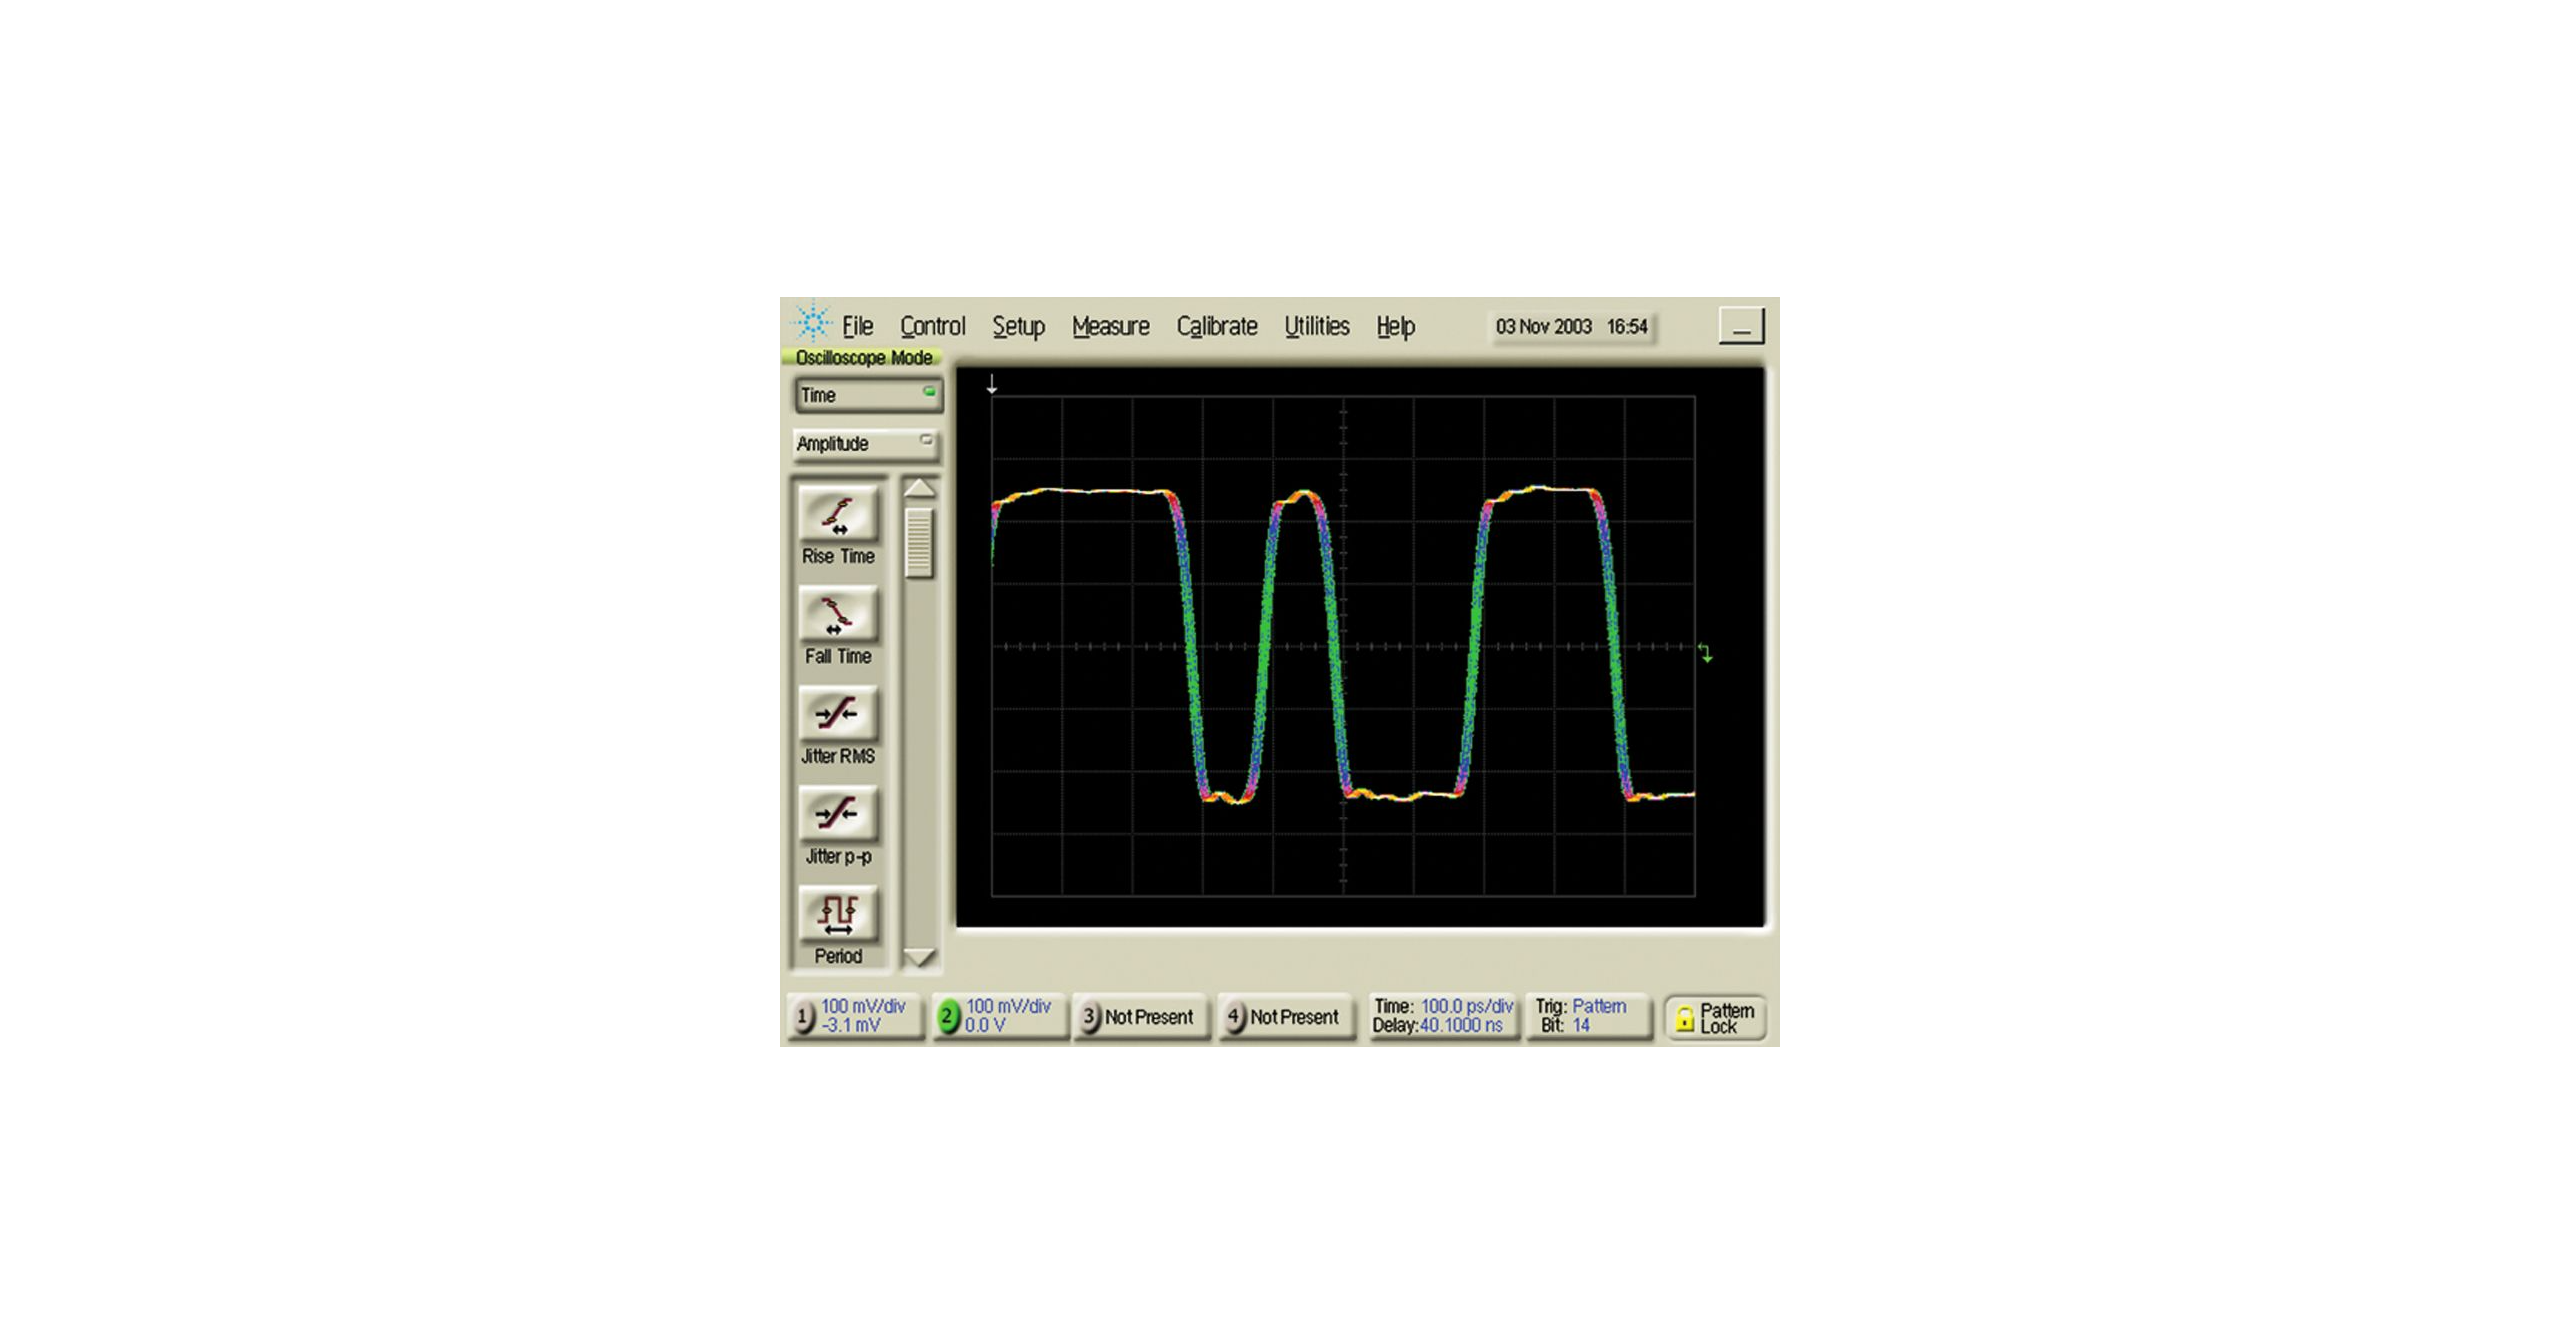Click the Agilent starburst logo icon
Image resolution: width=2560 pixels, height=1344 pixels.
[x=811, y=324]
